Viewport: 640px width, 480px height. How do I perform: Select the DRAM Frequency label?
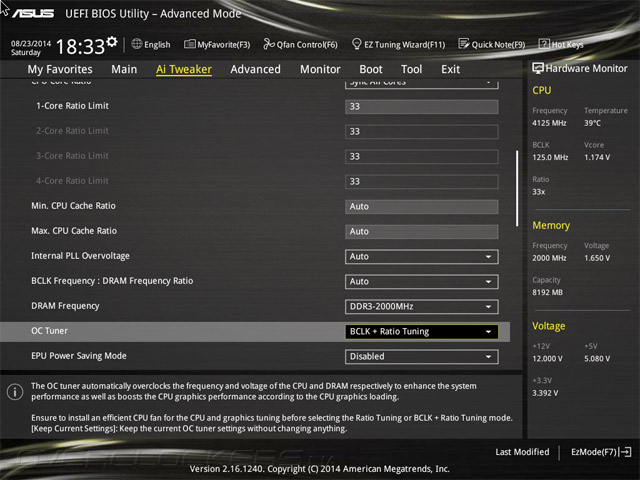(x=65, y=306)
